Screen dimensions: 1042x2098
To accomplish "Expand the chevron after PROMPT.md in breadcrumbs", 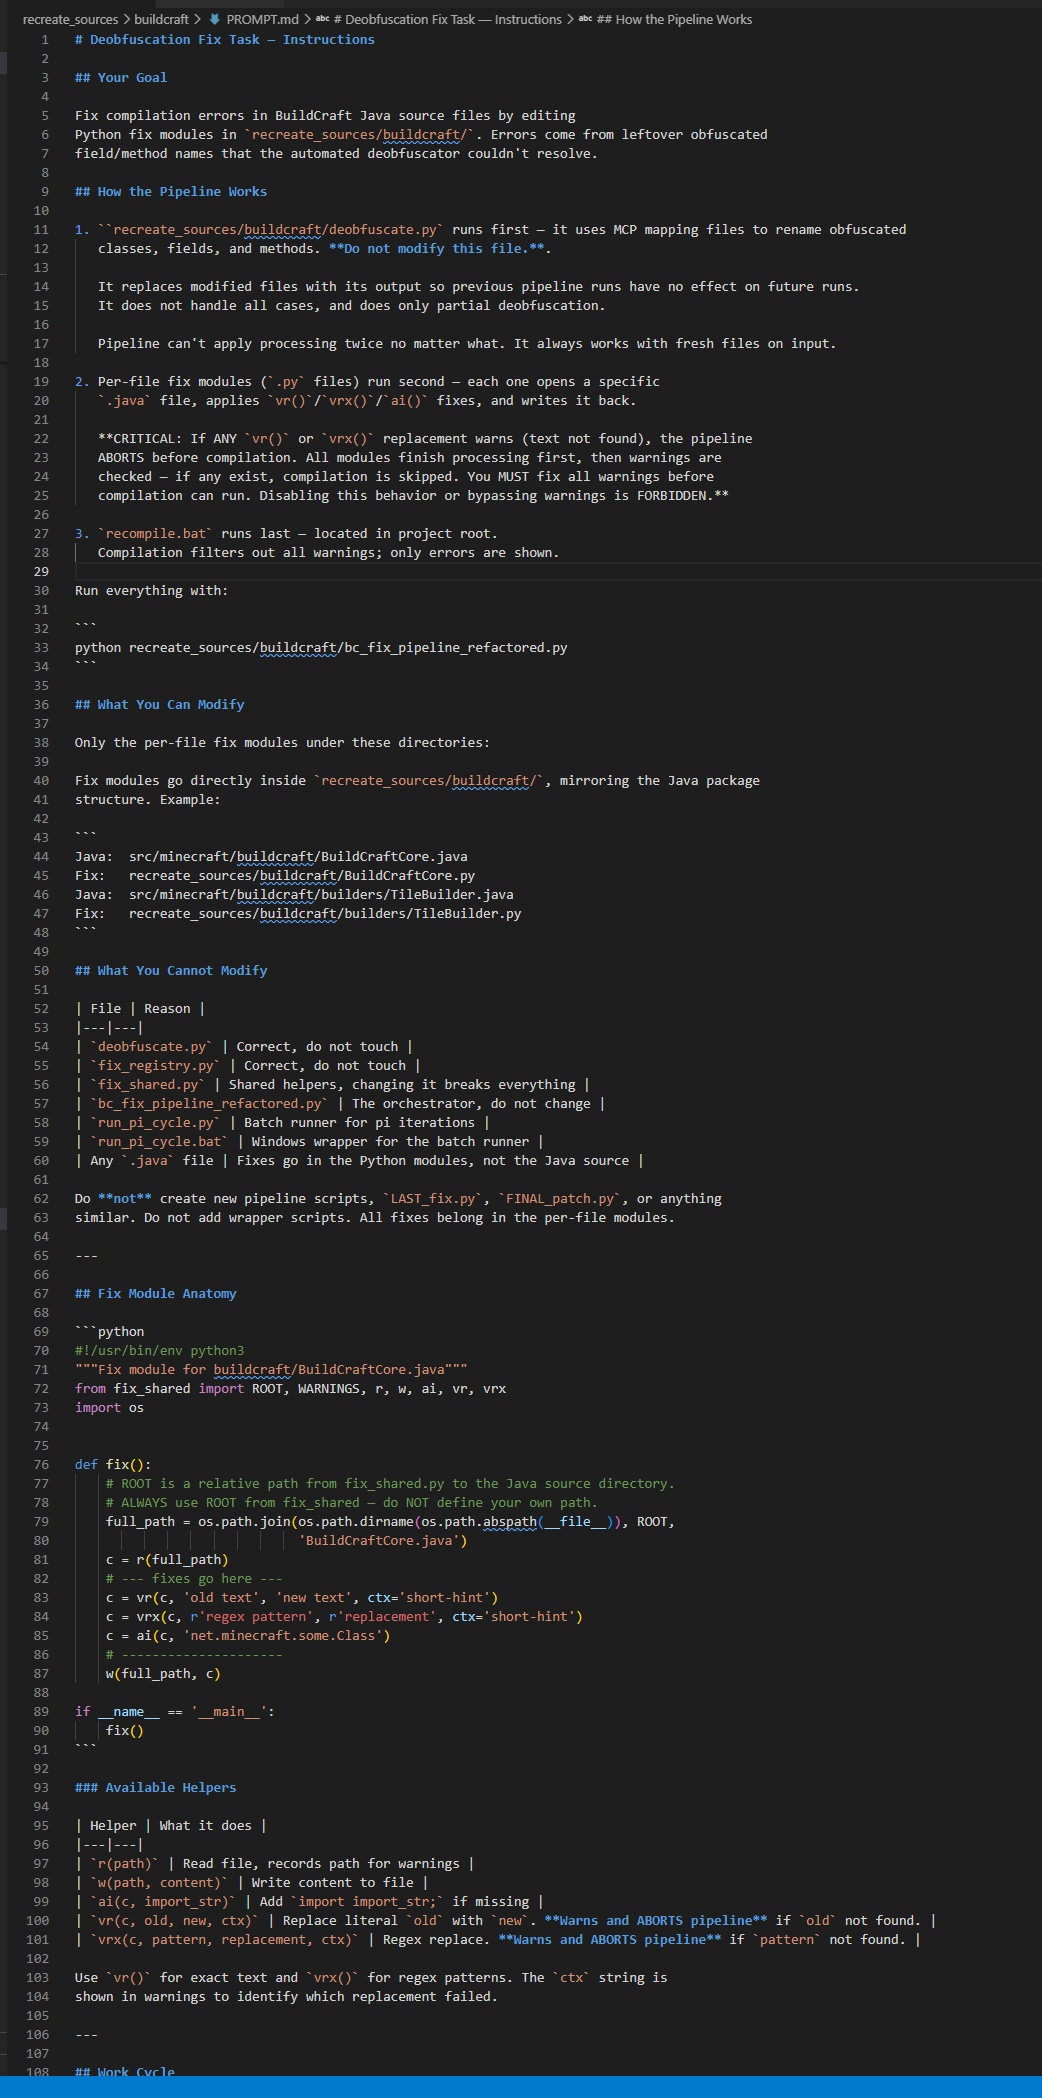I will (x=307, y=19).
